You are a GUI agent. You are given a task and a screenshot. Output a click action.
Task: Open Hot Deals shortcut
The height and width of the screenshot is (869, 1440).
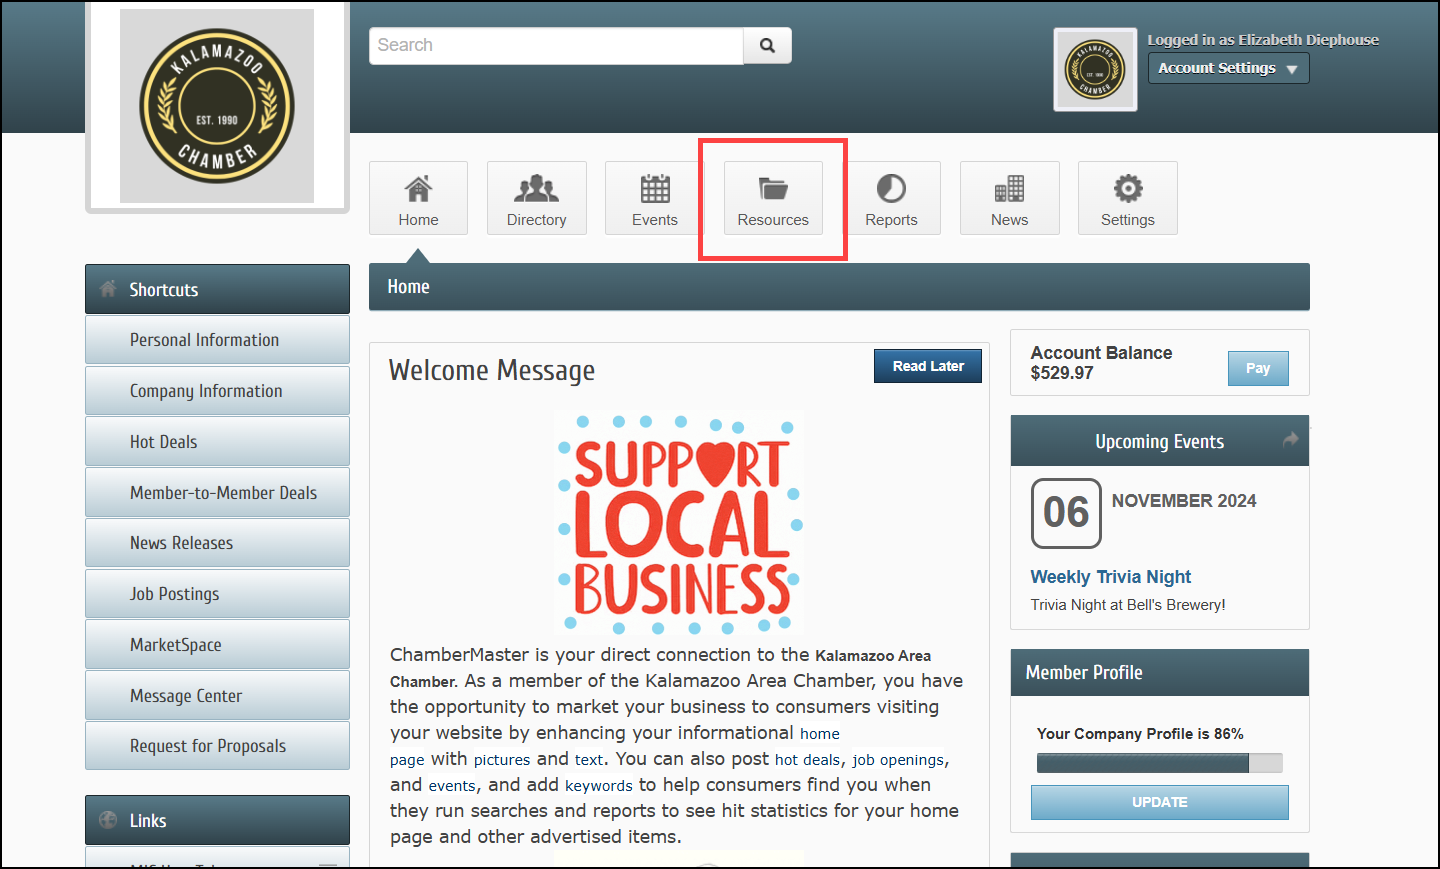217,442
